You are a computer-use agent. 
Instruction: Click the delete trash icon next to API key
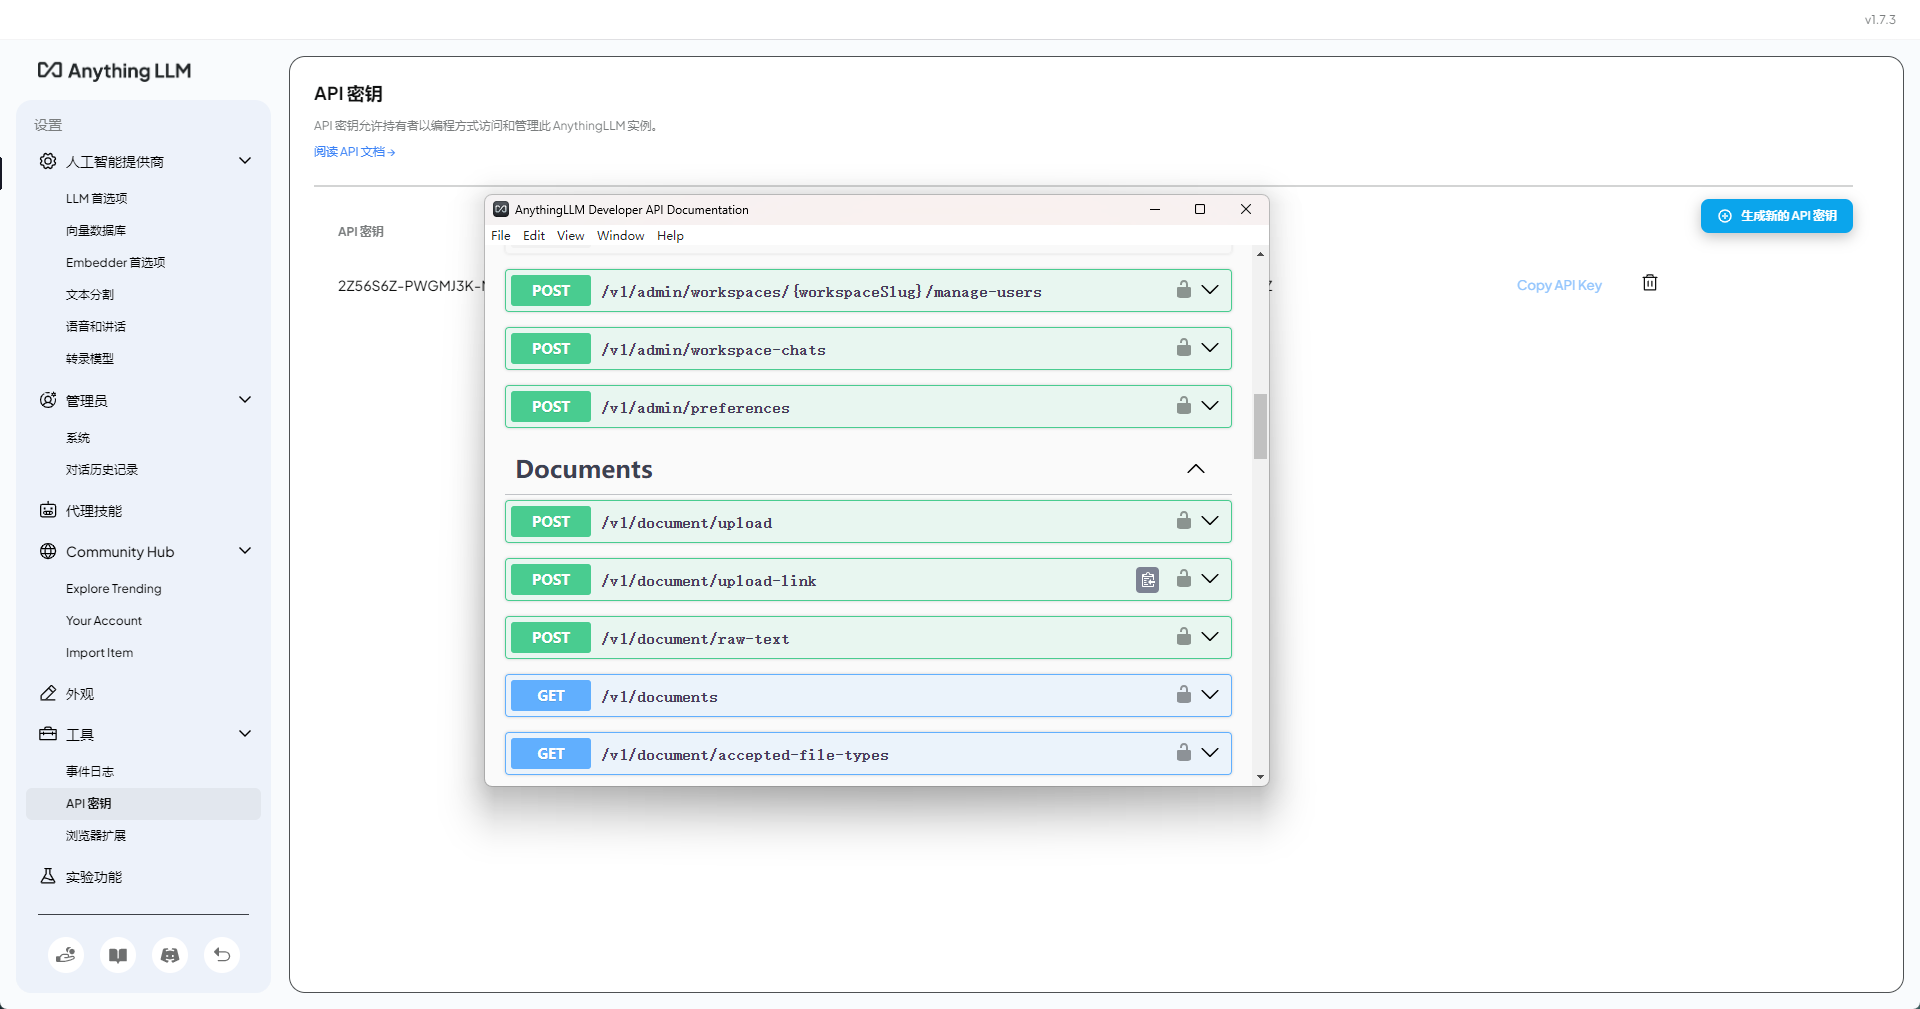(x=1649, y=282)
